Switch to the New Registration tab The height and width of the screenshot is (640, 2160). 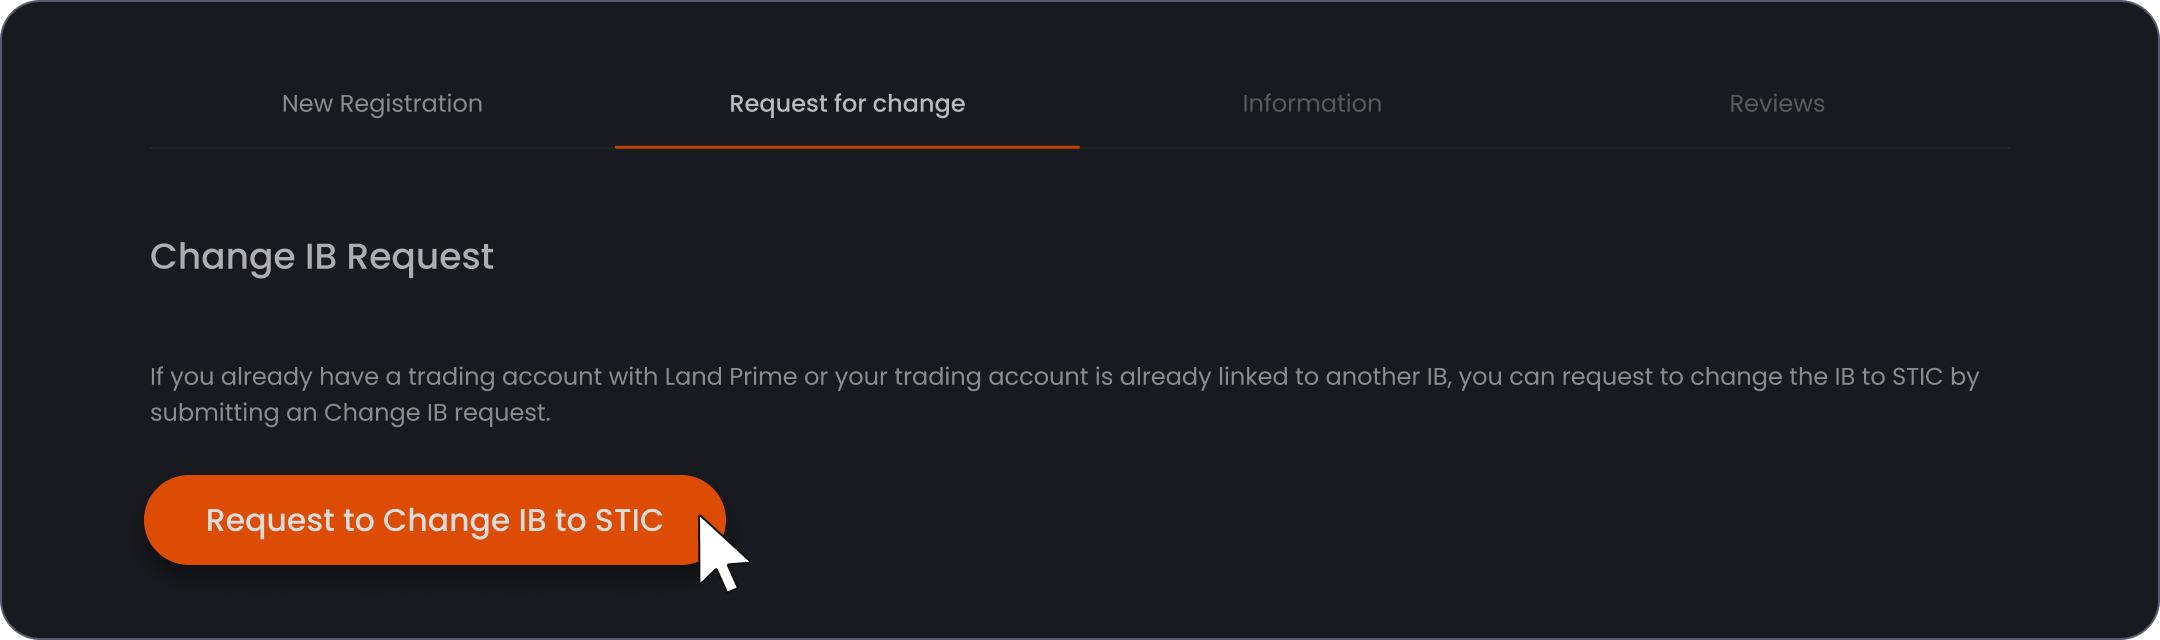(x=382, y=104)
